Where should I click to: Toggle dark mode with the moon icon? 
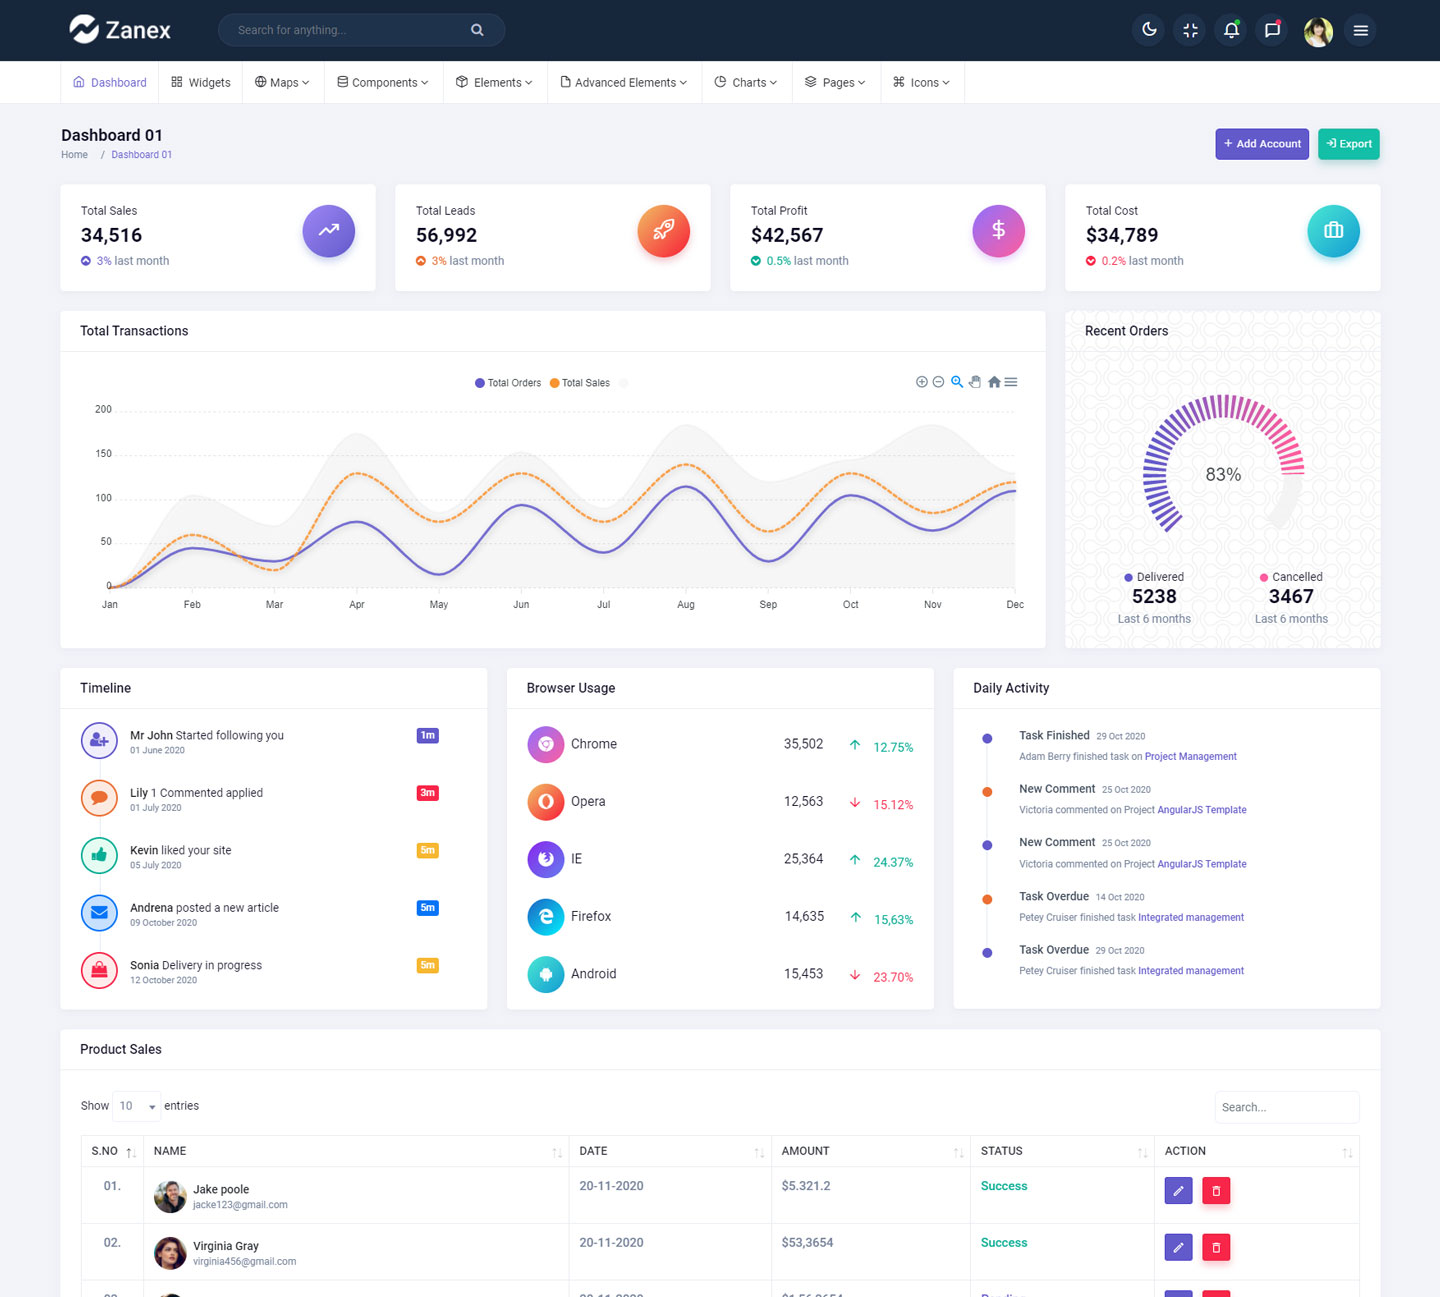point(1149,30)
